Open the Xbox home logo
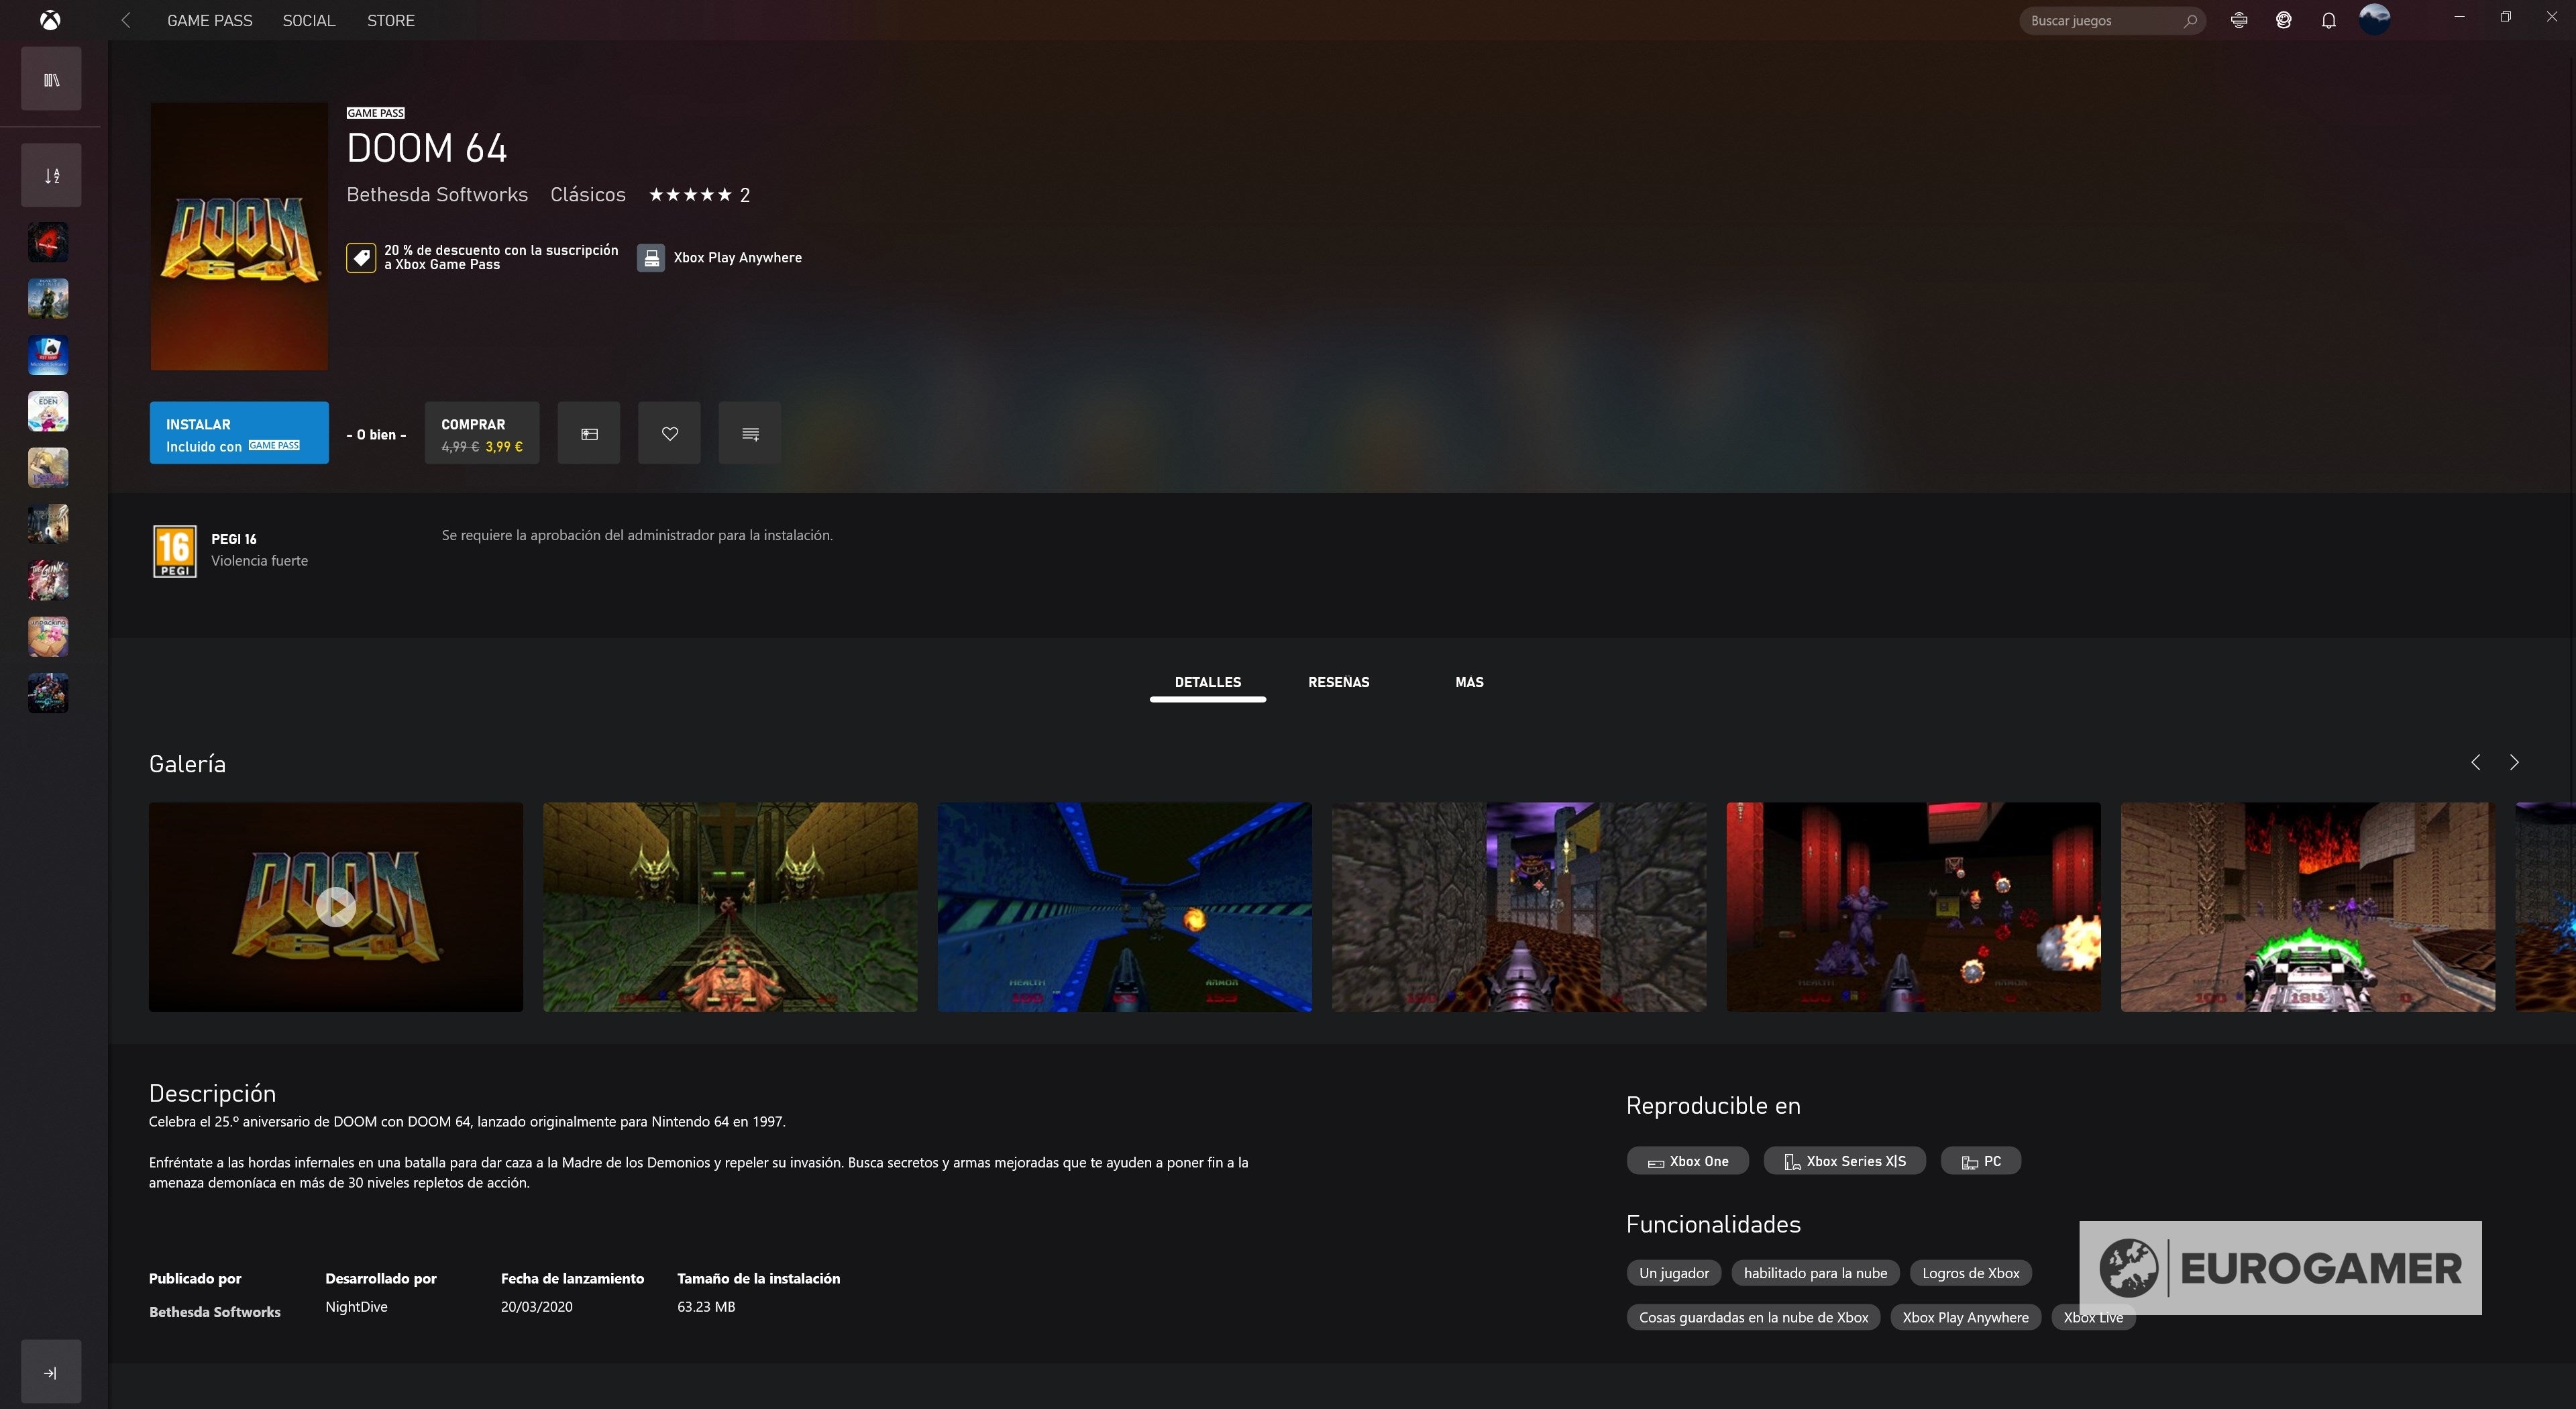 pos(50,20)
